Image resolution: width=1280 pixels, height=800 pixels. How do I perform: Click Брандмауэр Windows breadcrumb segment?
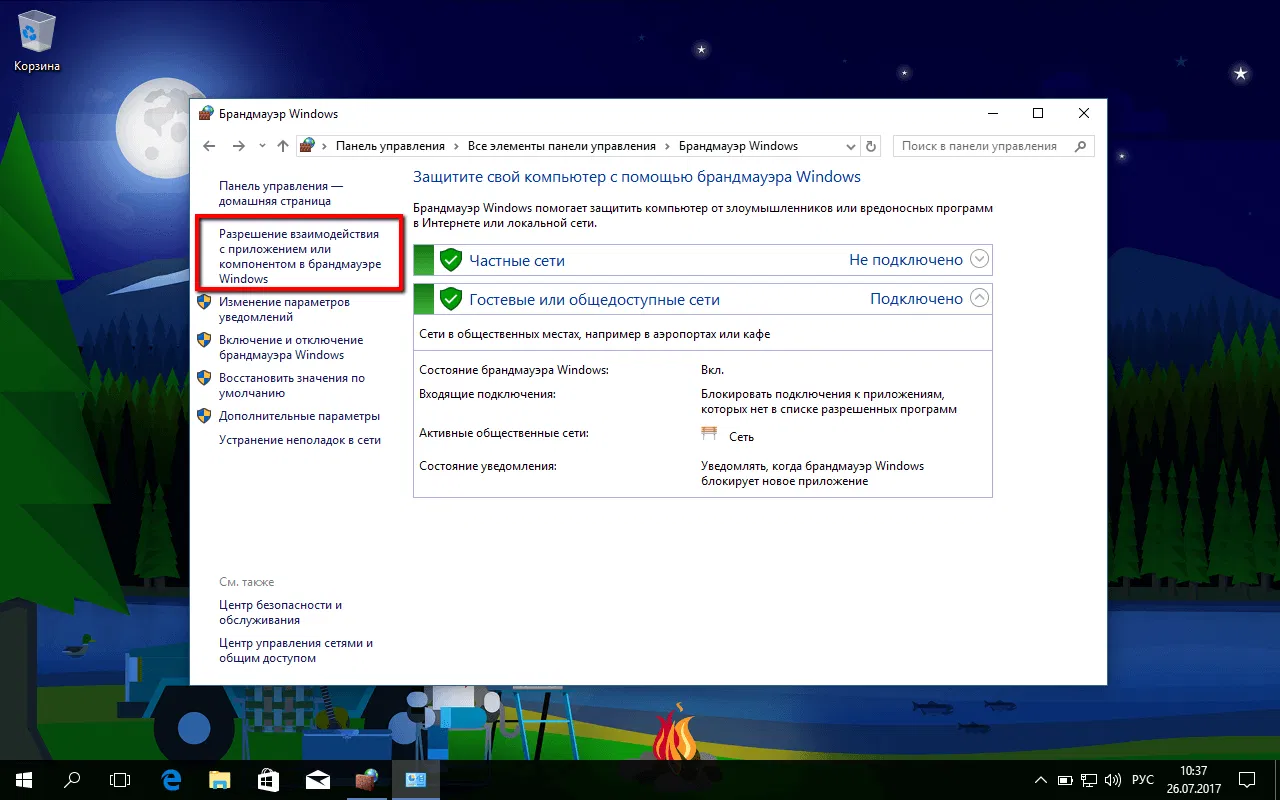coord(738,146)
